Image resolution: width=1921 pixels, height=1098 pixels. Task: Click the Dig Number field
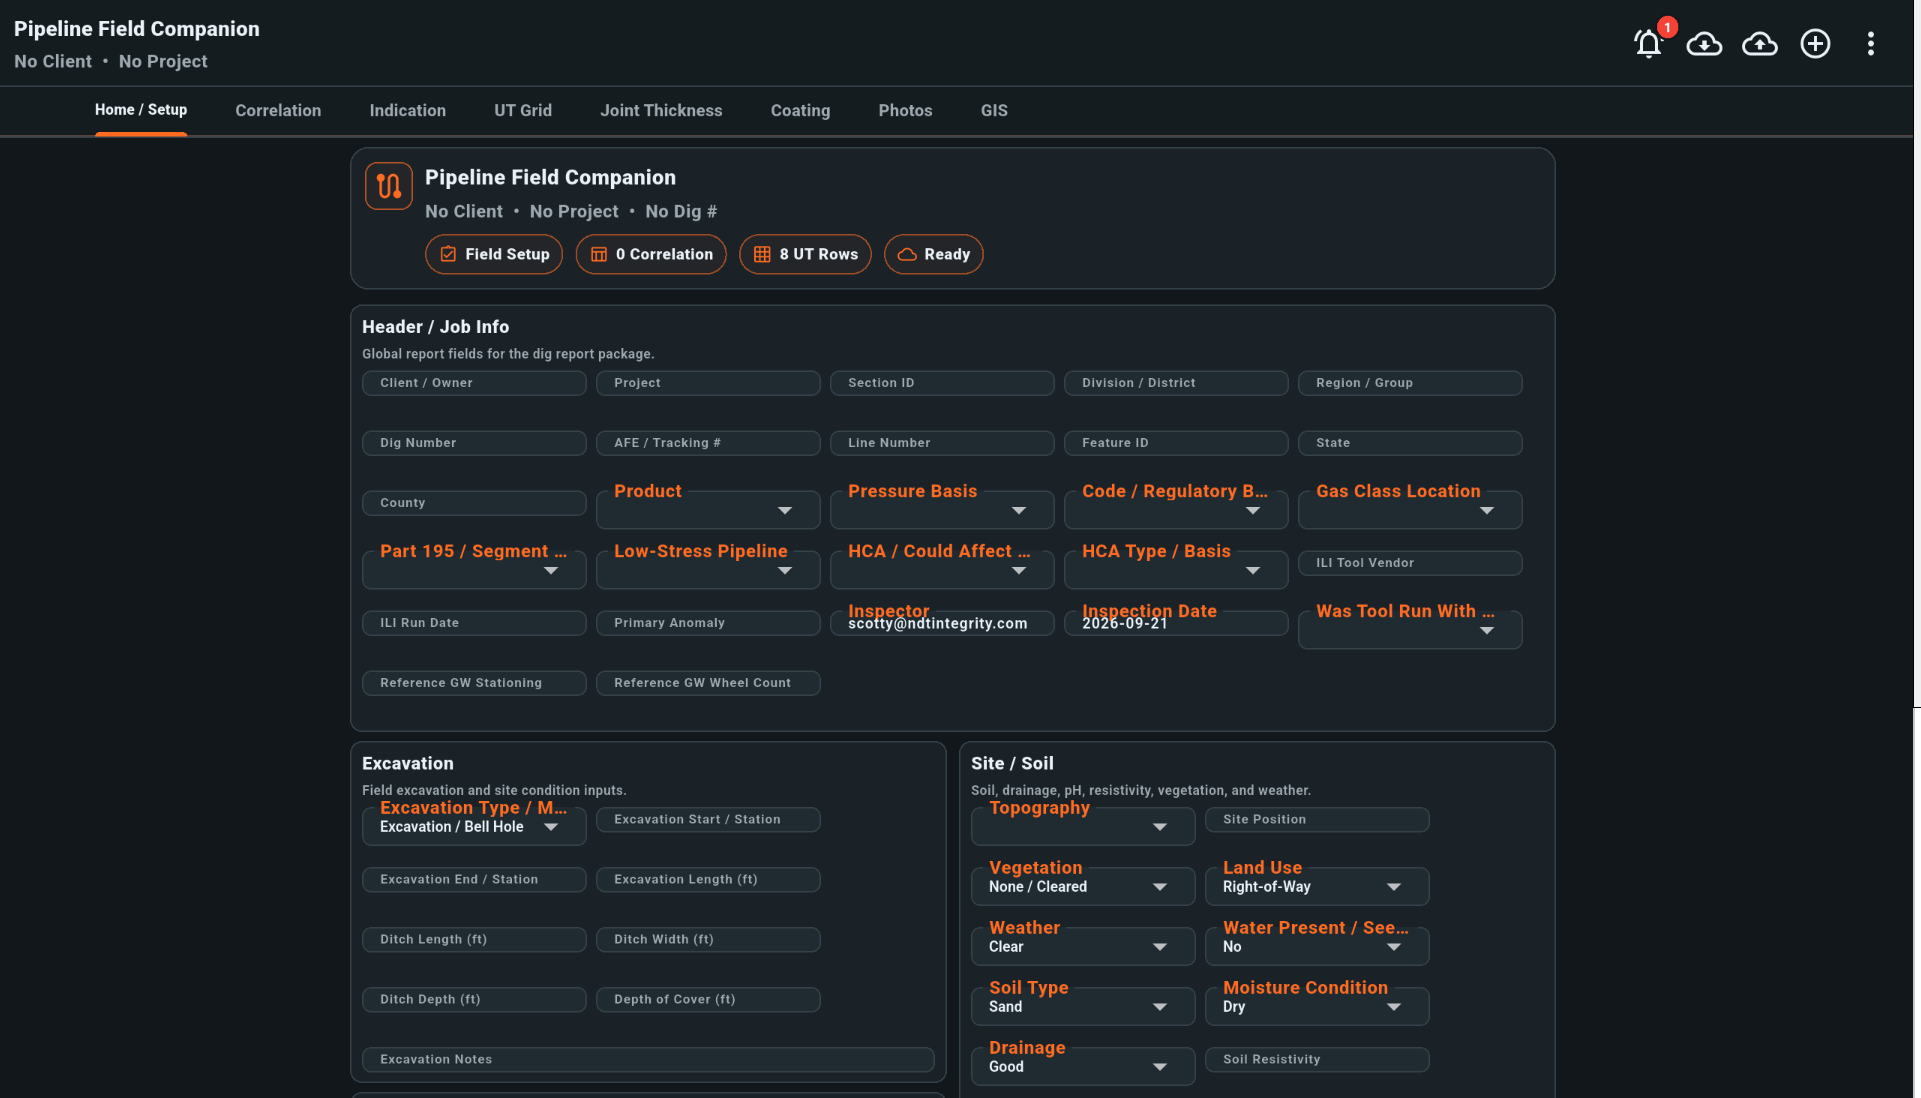474,443
